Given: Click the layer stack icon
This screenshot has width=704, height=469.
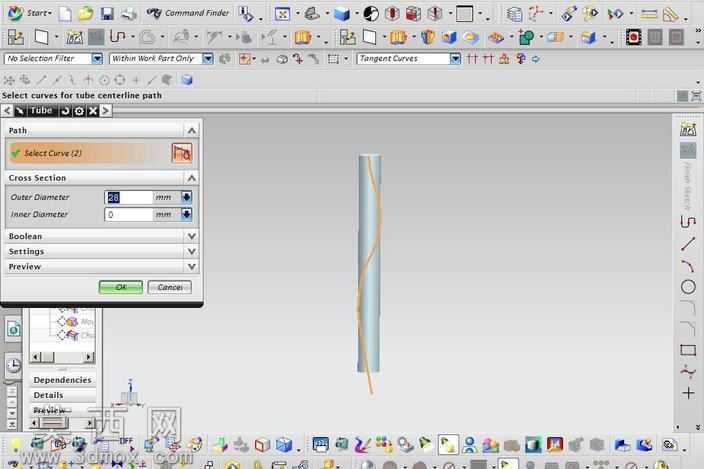Looking at the screenshot, I should [x=515, y=14].
